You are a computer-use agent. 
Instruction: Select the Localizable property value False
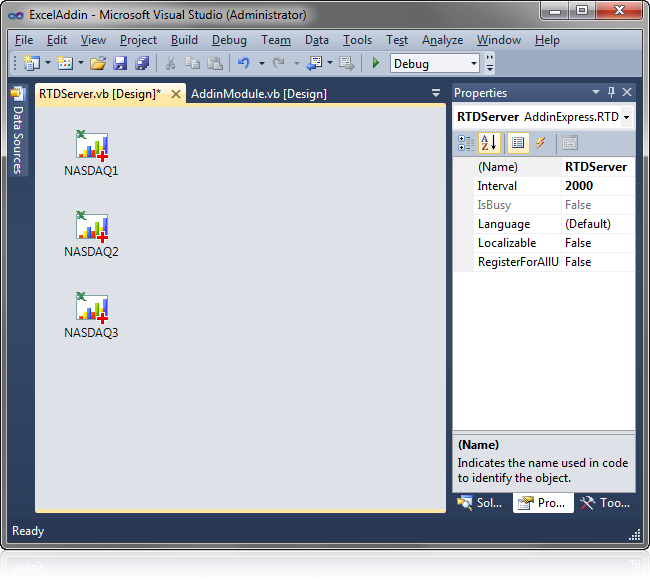click(x=596, y=243)
